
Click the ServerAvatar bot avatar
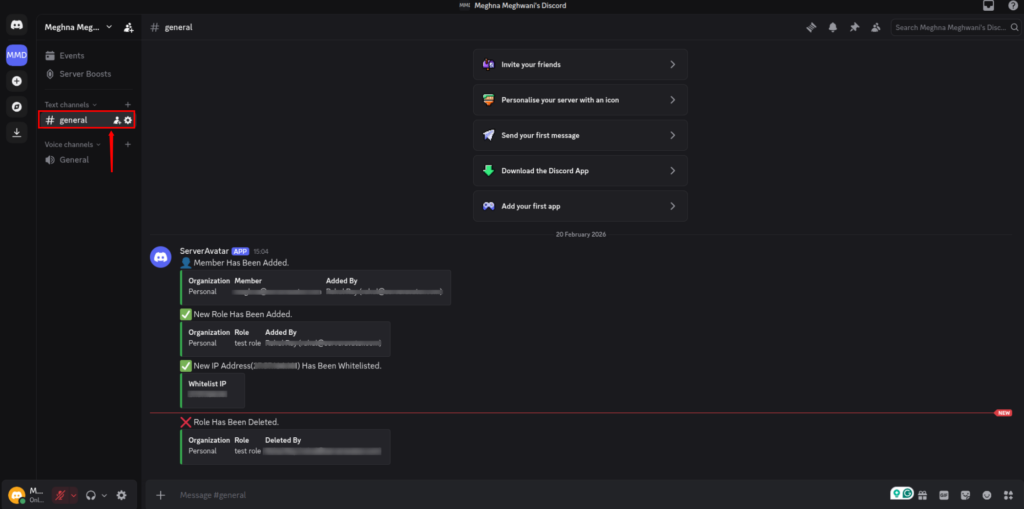pos(161,257)
